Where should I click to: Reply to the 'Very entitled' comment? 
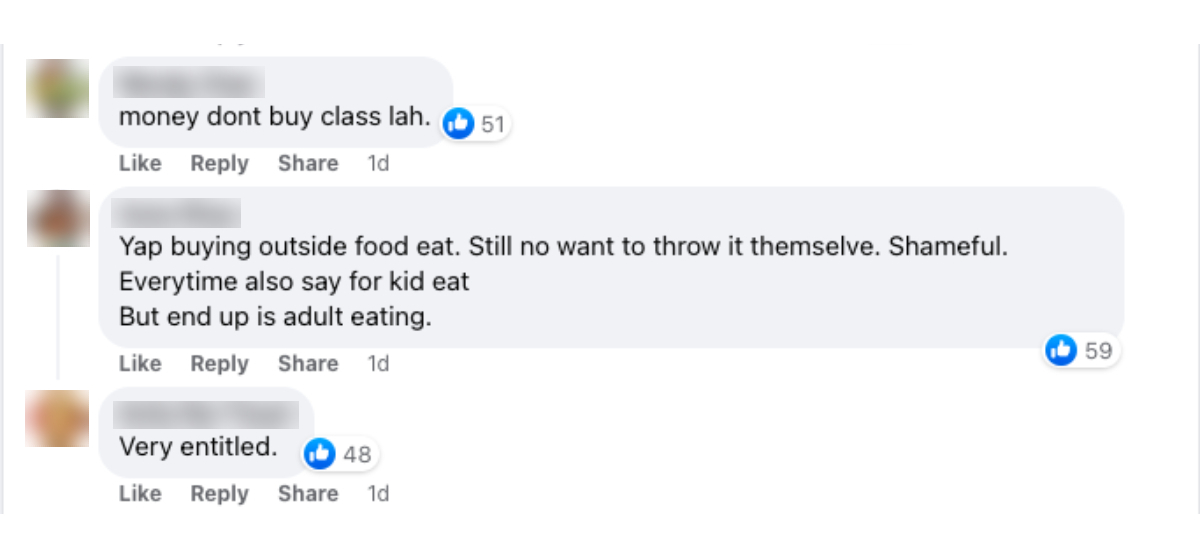click(x=219, y=493)
